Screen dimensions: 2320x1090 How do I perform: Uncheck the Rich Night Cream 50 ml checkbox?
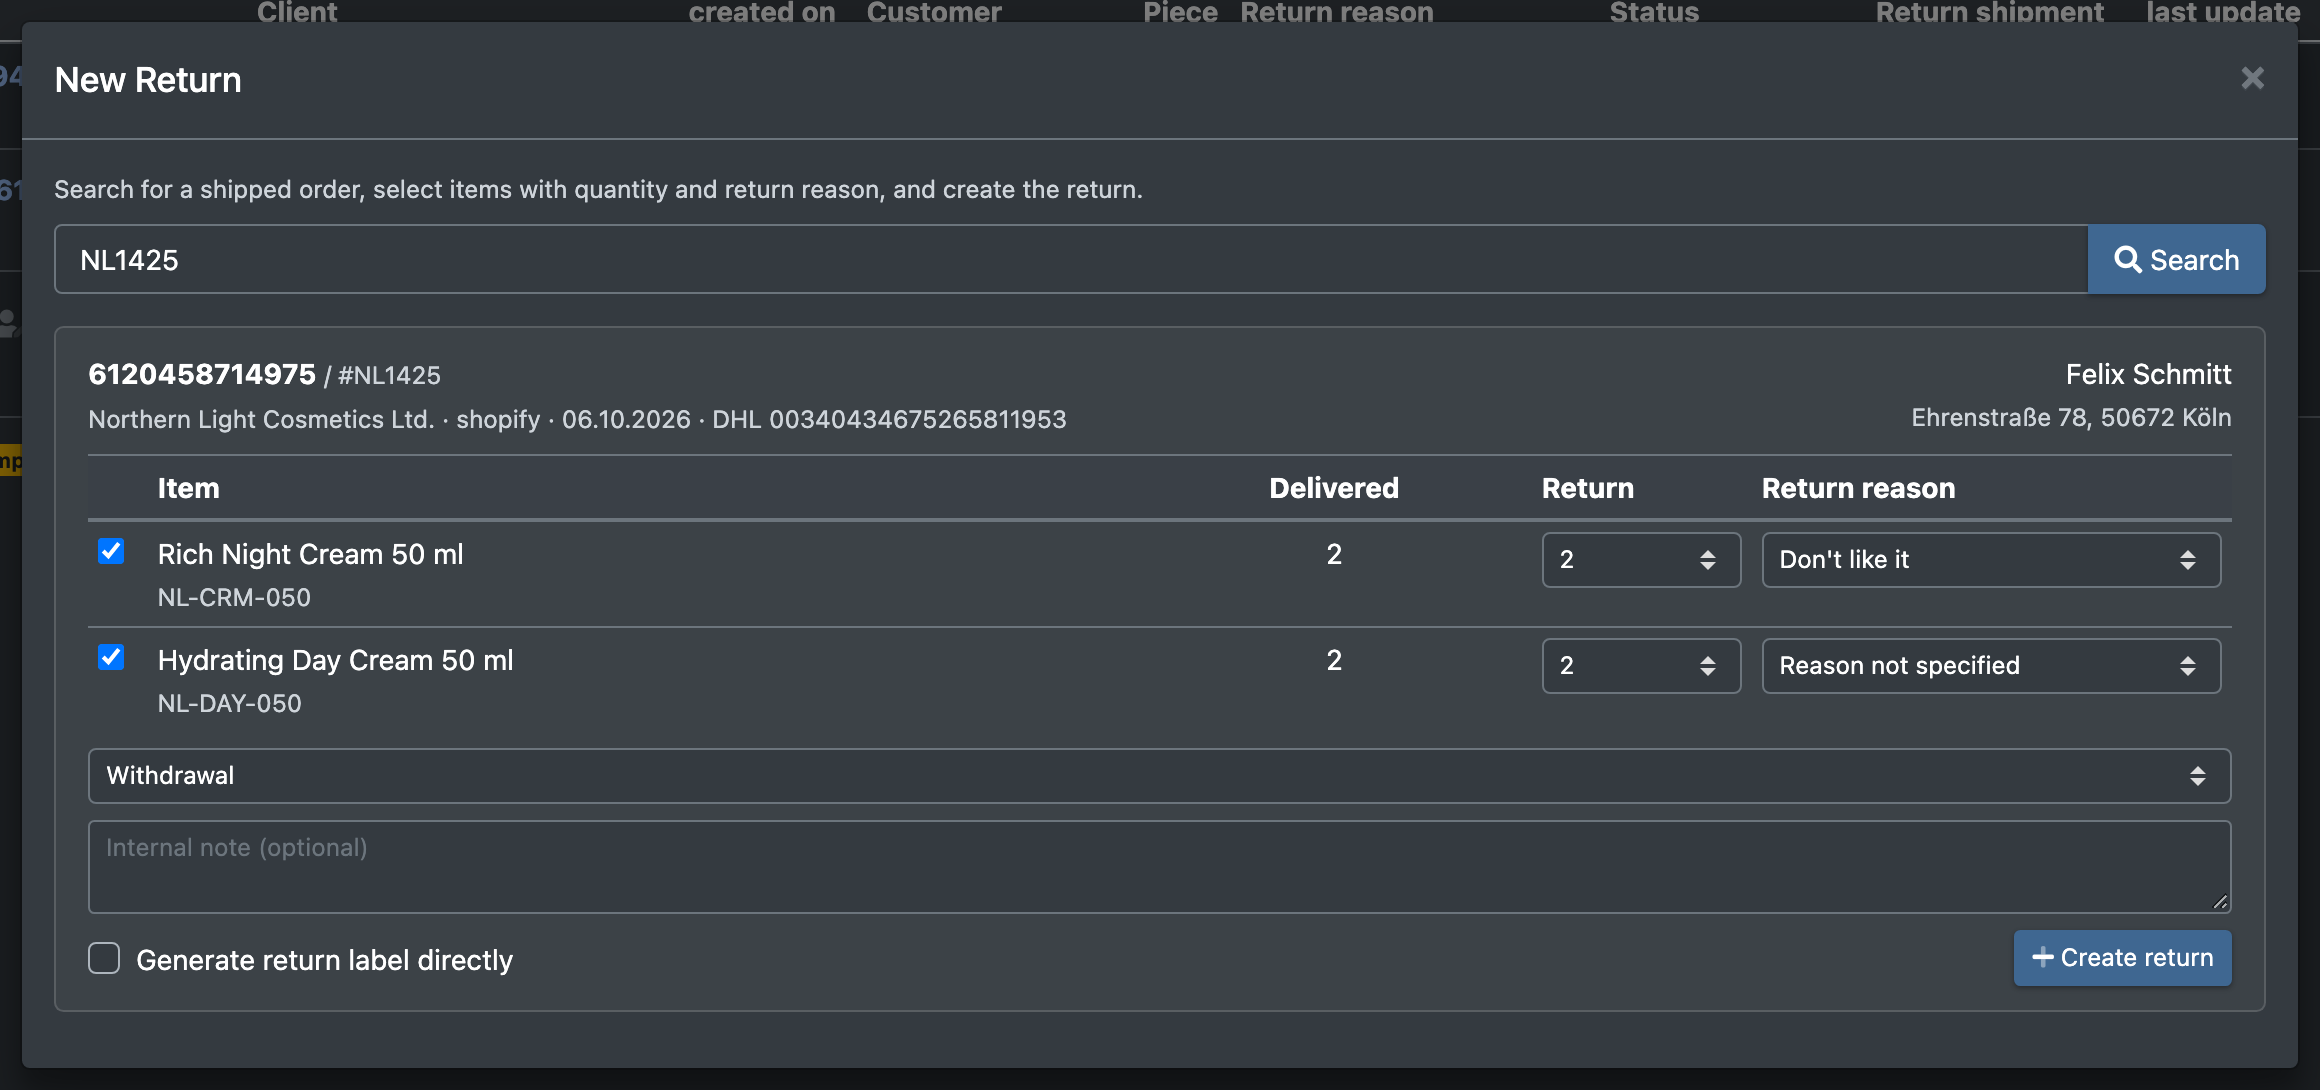(111, 551)
